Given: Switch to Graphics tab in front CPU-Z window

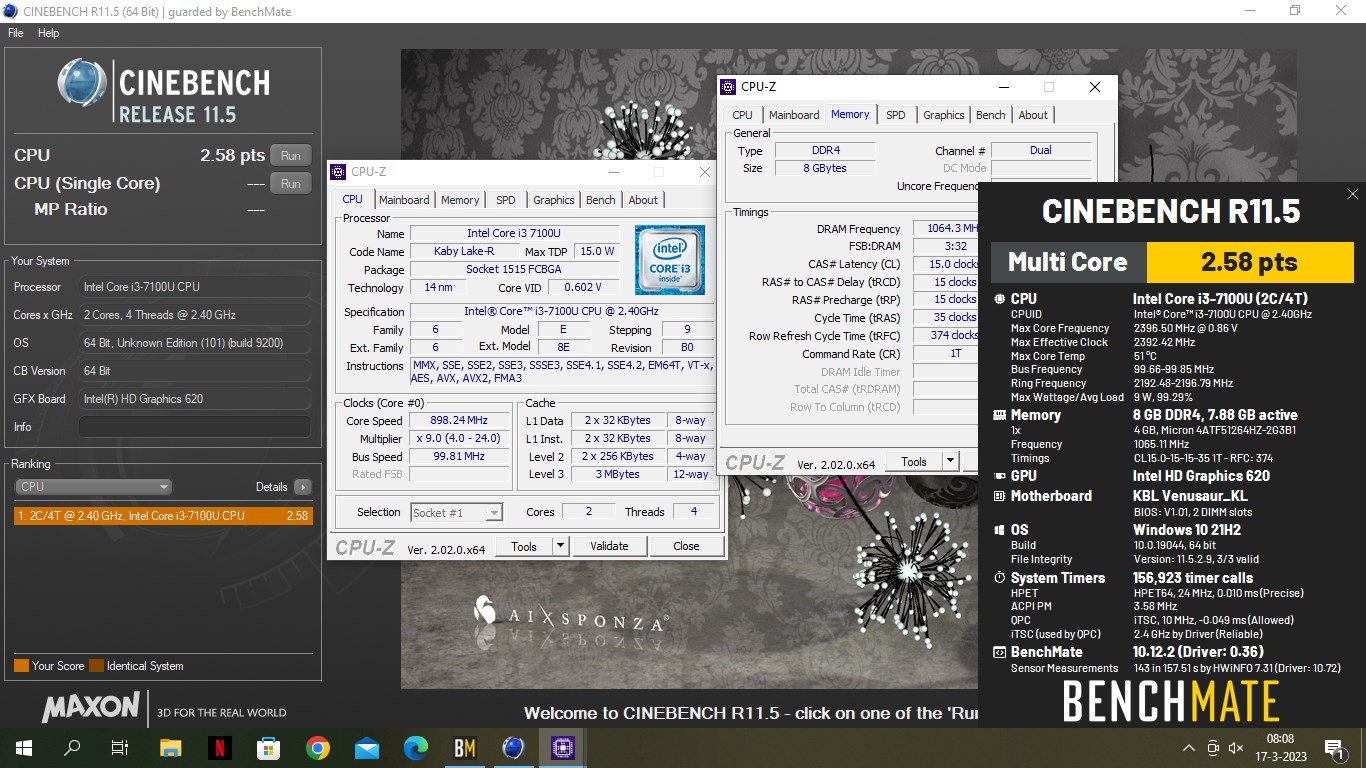Looking at the screenshot, I should 553,200.
